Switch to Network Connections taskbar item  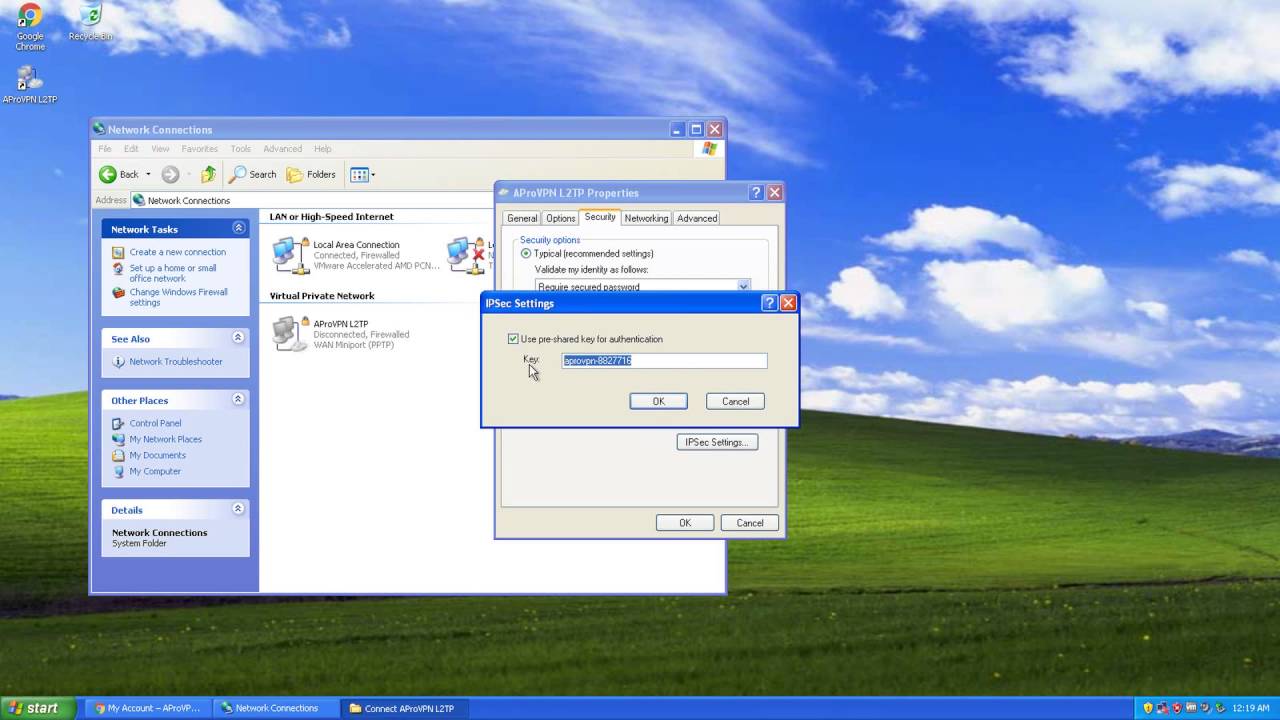[276, 708]
